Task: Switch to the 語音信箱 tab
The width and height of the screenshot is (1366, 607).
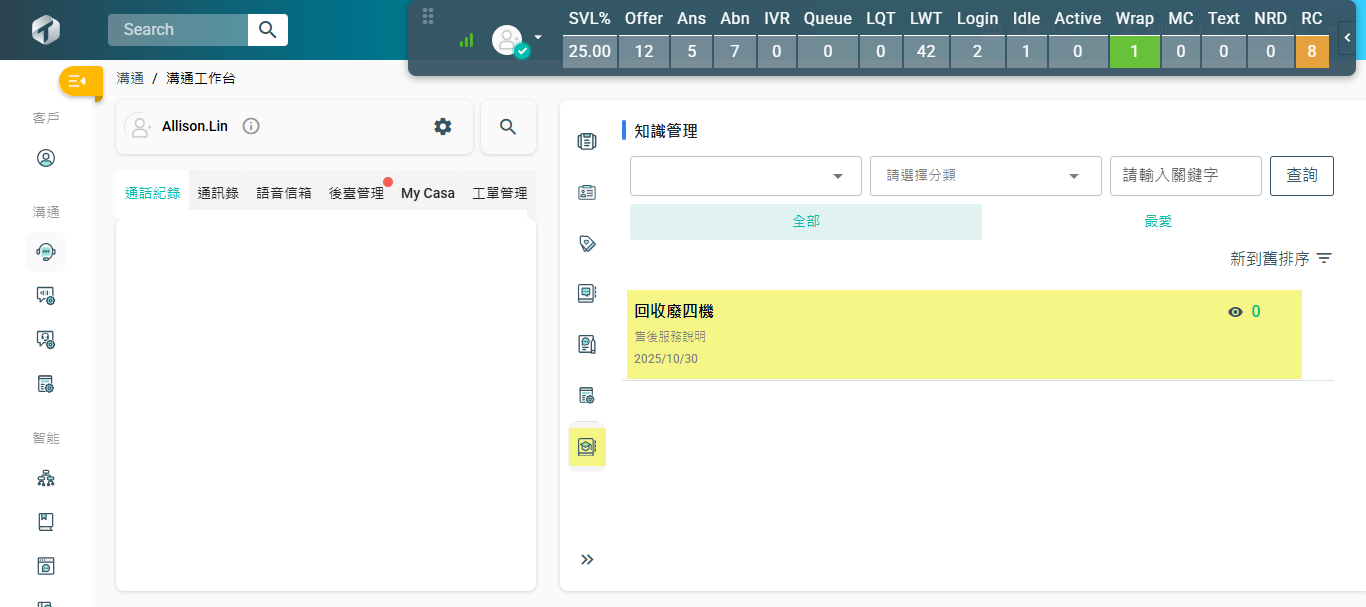Action: [284, 193]
